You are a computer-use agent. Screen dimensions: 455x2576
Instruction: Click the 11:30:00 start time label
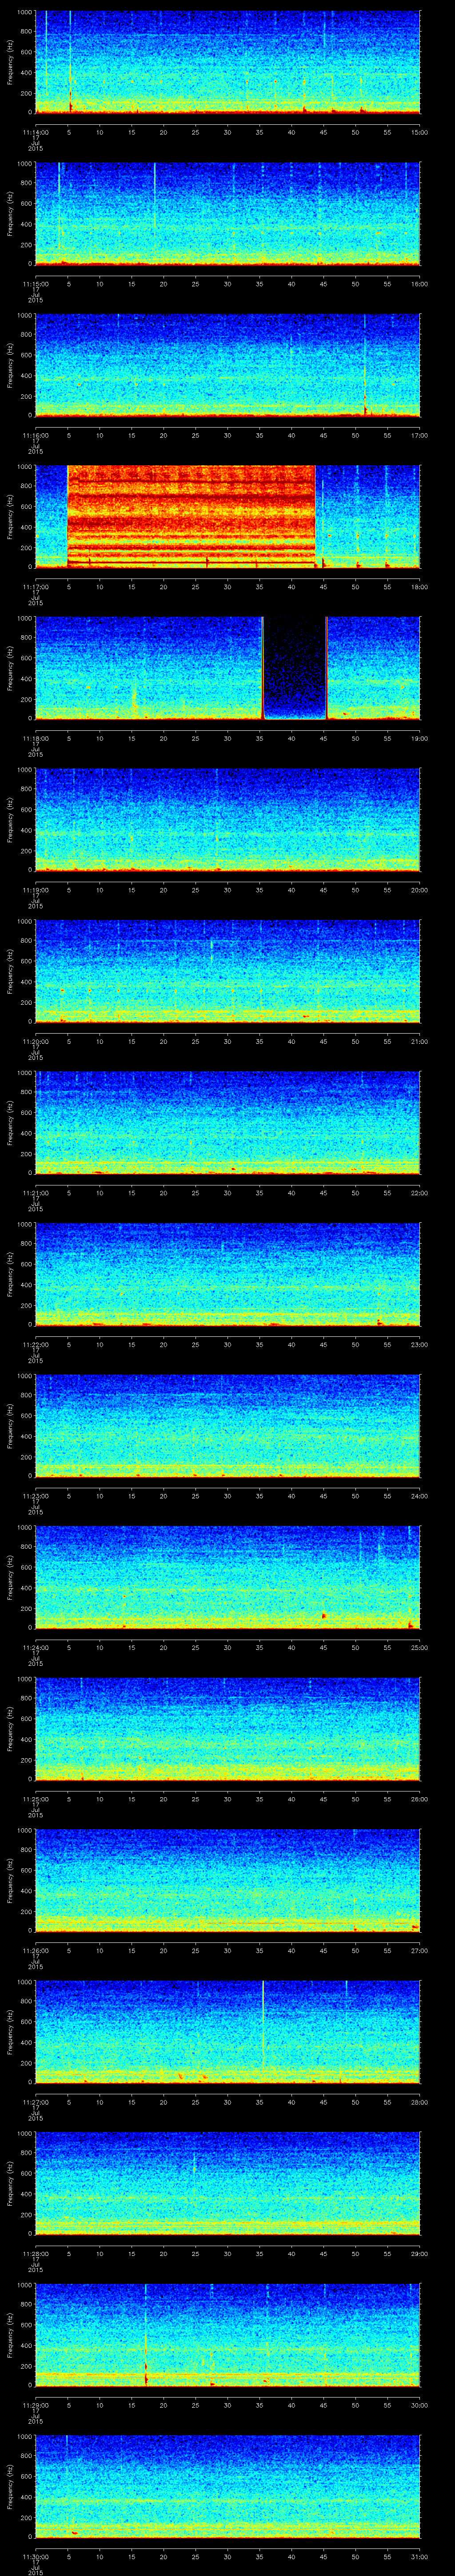tap(36, 2556)
